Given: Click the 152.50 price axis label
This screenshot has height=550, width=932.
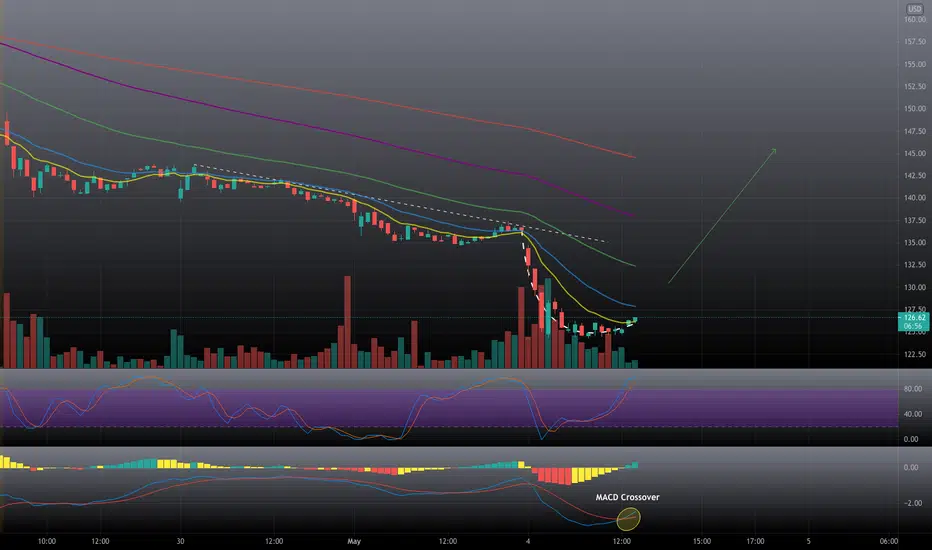Looking at the screenshot, I should (x=915, y=86).
